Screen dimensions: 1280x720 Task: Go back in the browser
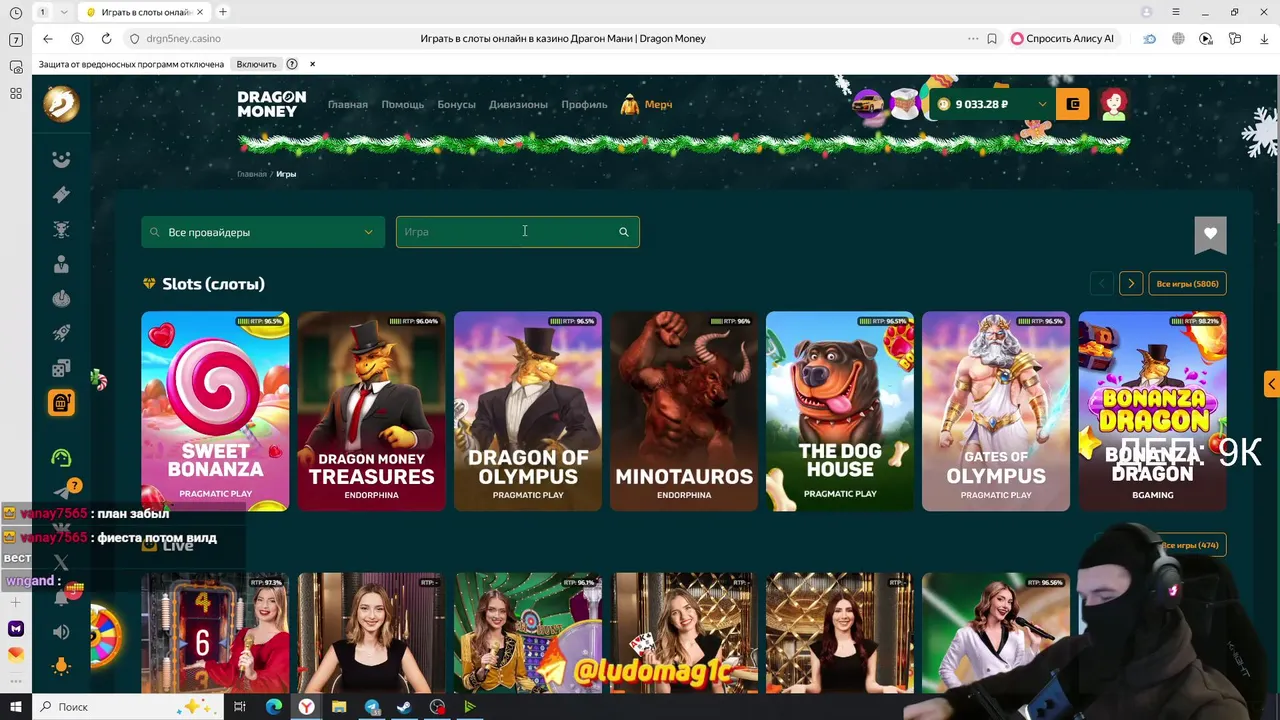pyautogui.click(x=48, y=39)
